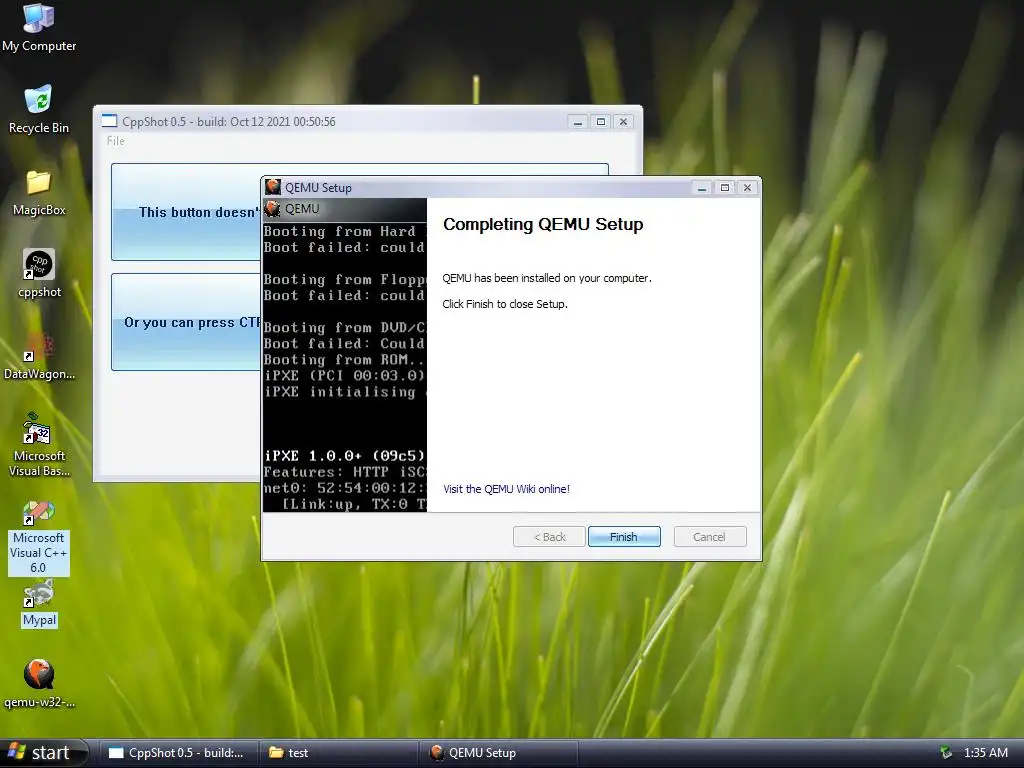Click the 'This button doesn't' CppShot button
The width and height of the screenshot is (1024, 768).
pyautogui.click(x=186, y=212)
